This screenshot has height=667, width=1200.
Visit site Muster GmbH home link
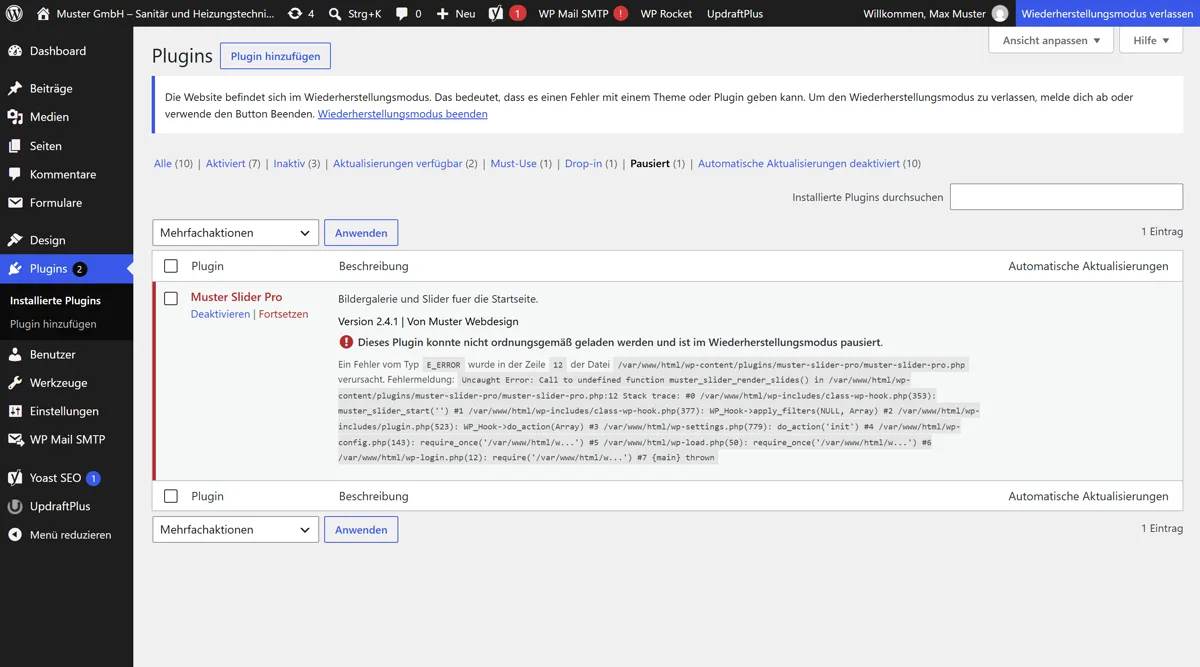155,14
